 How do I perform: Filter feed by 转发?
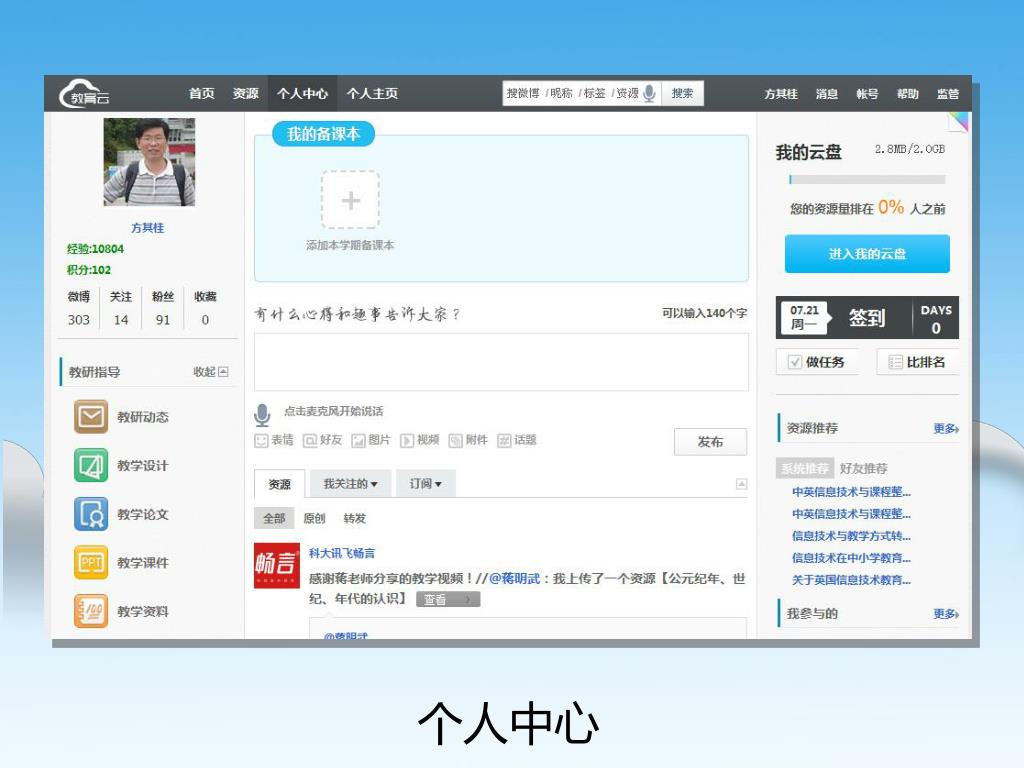[x=355, y=518]
